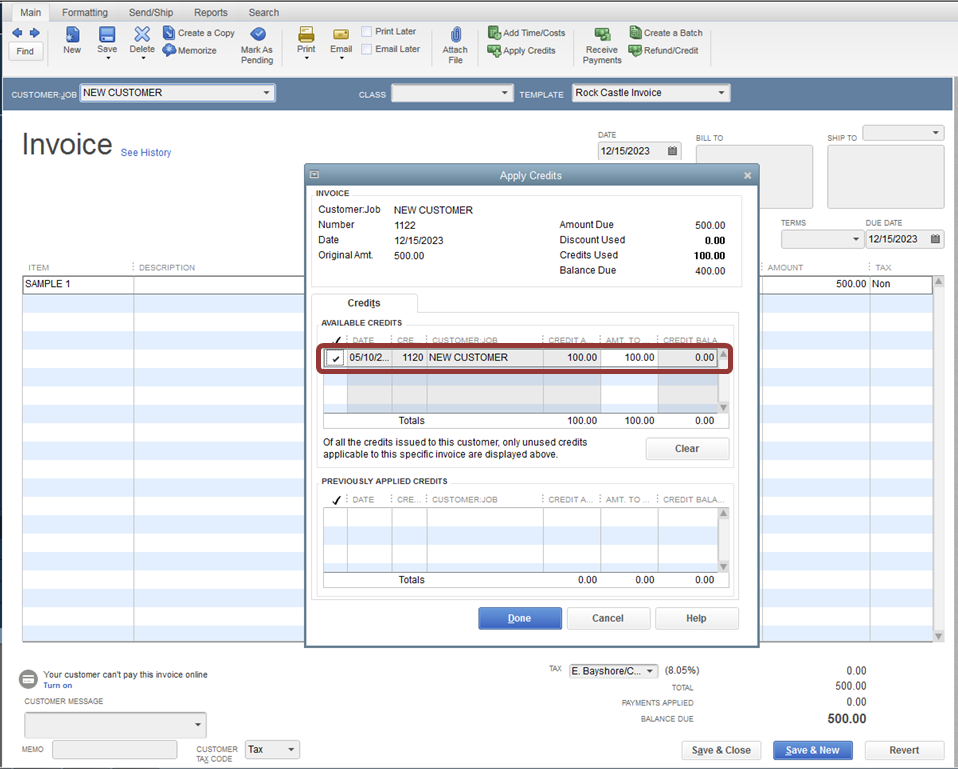Expand the Customer:Job dropdown
Screen dimensions: 958x769
pyautogui.click(x=266, y=93)
